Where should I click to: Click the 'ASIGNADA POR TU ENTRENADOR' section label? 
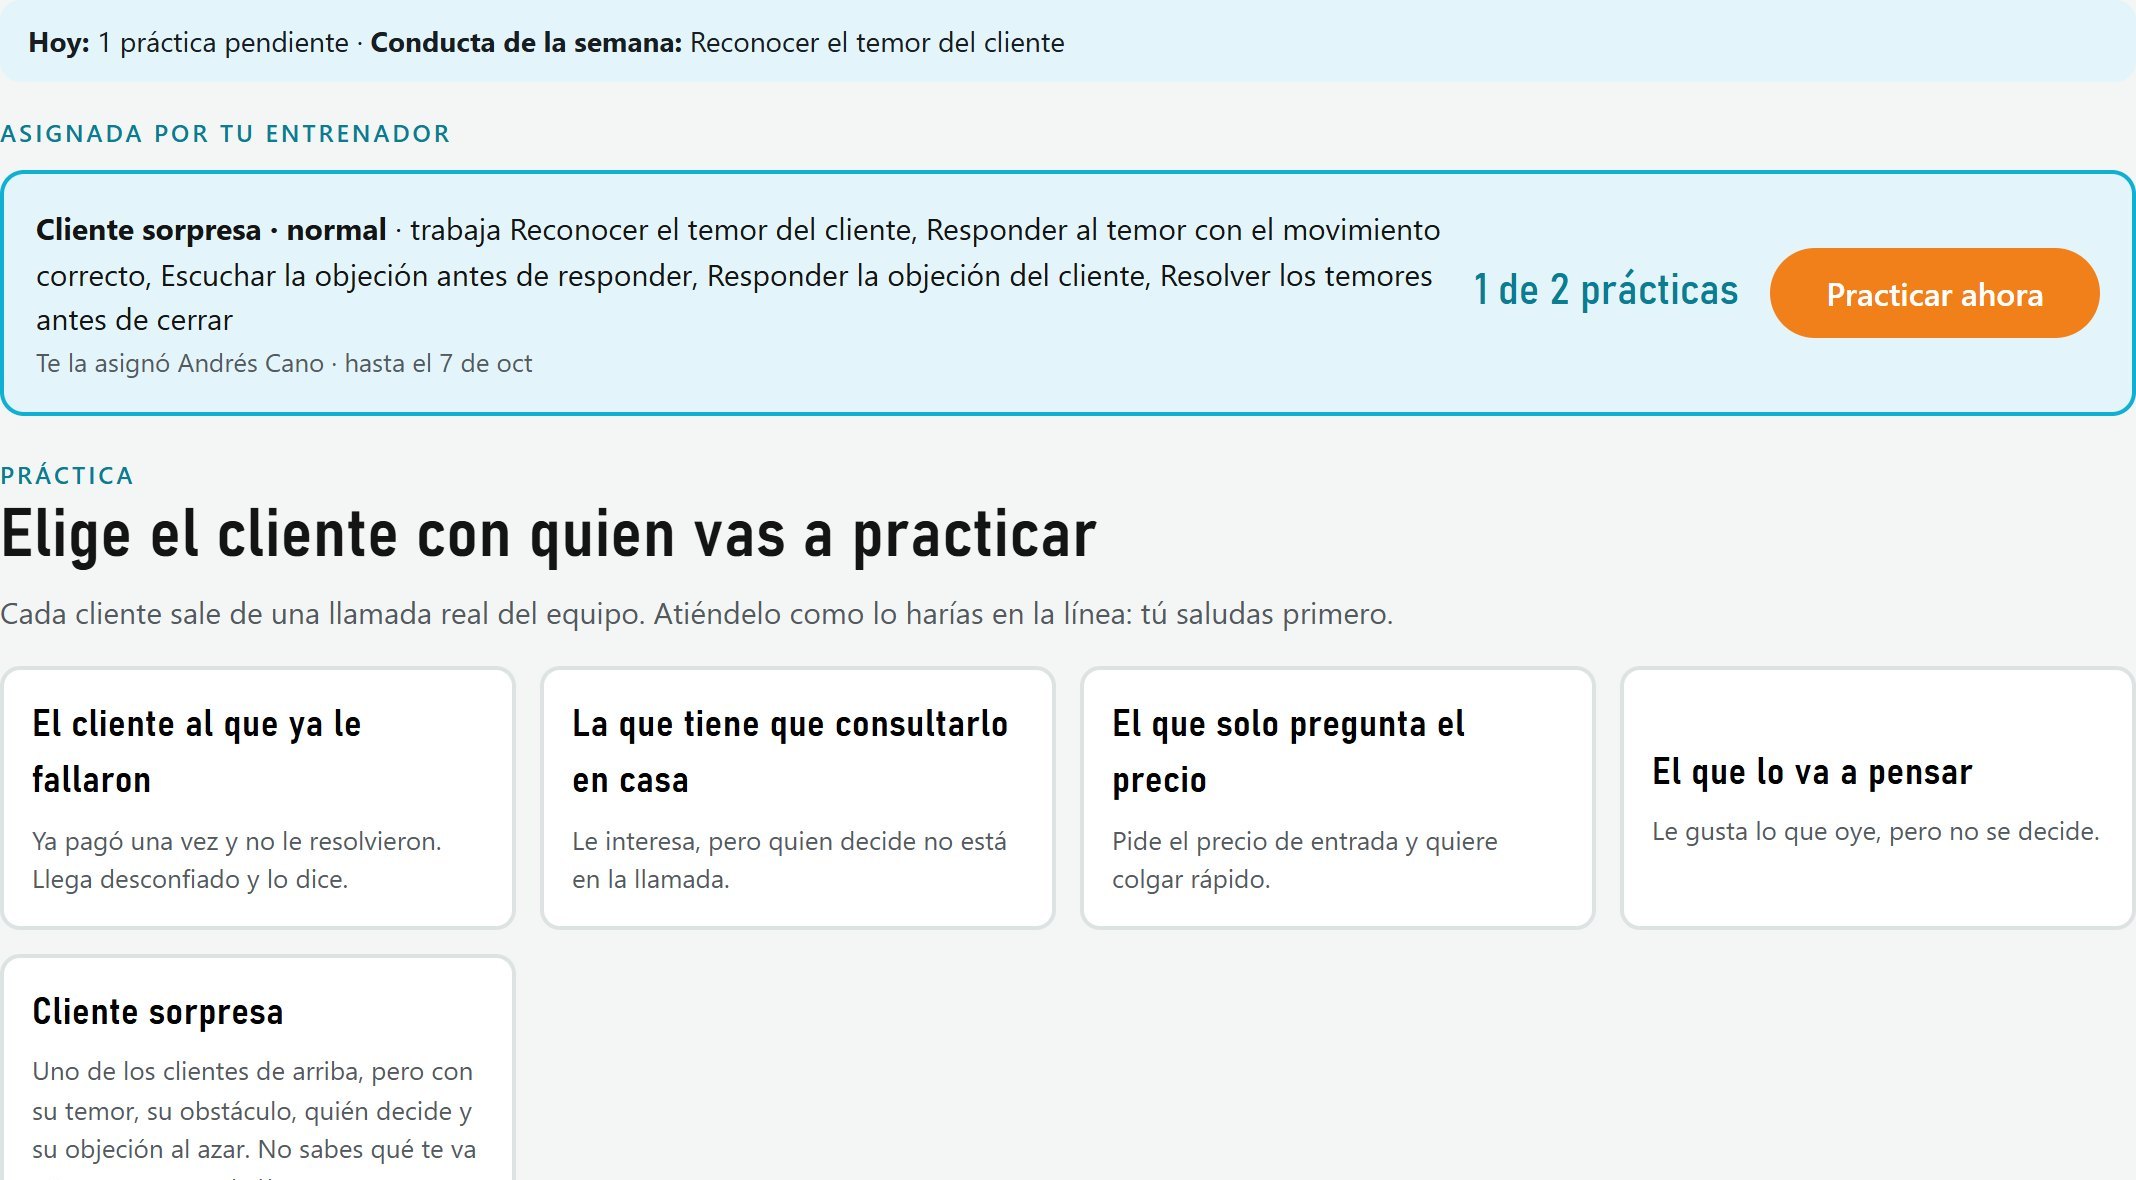tap(225, 134)
